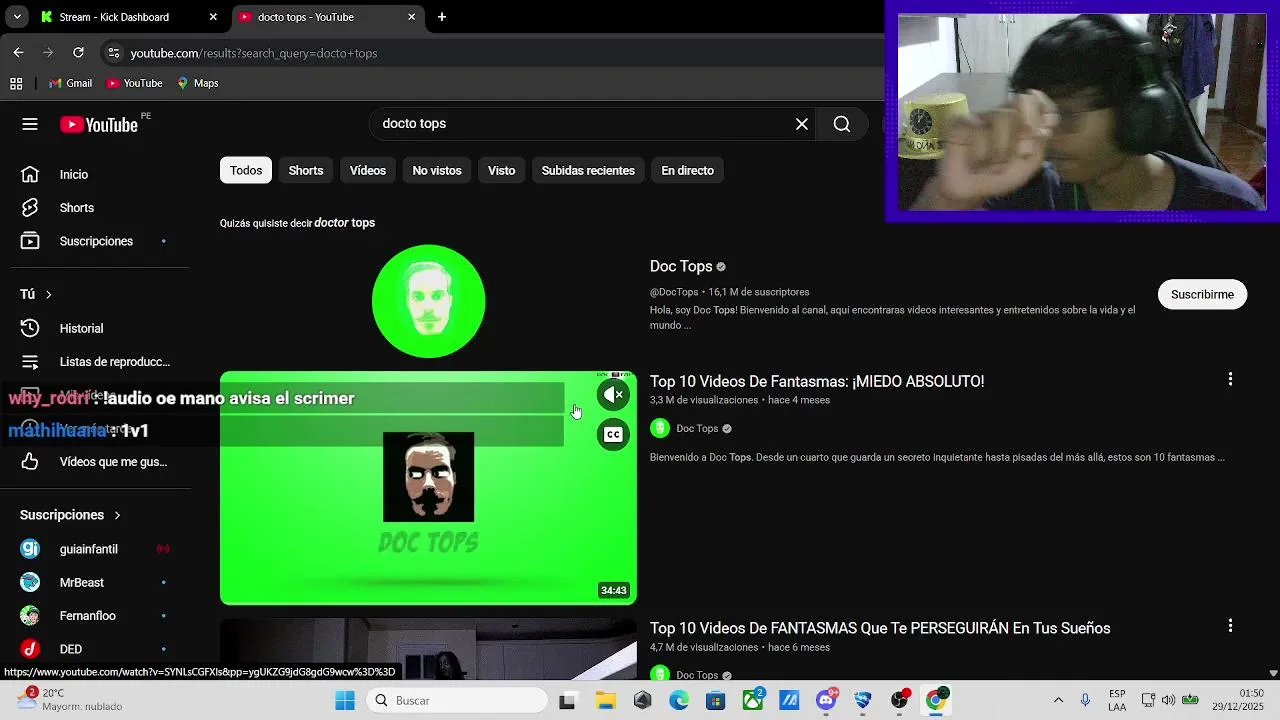Click the microphone tray icon
The width and height of the screenshot is (1280, 720).
(1085, 700)
